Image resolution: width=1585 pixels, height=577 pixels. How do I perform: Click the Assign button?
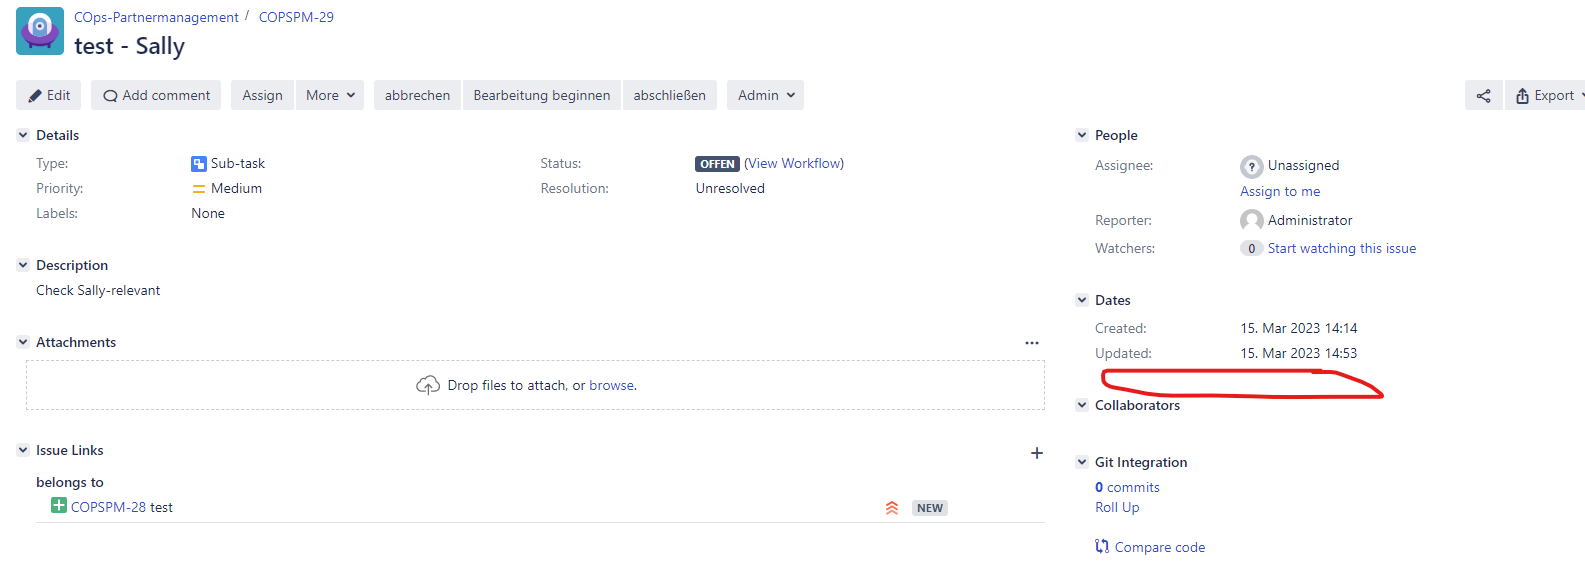pyautogui.click(x=262, y=96)
